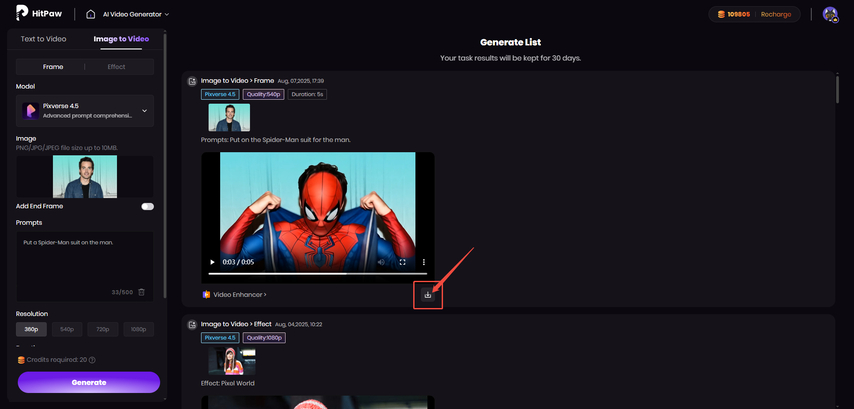Viewport: 854px width, 409px height.
Task: Click the home icon in header
Action: (91, 14)
